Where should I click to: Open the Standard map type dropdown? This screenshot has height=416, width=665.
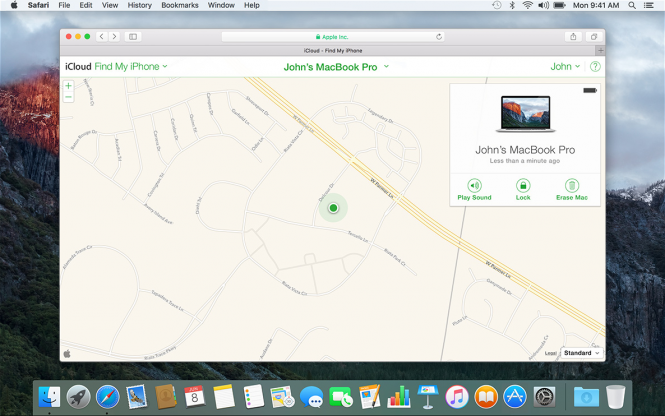tap(581, 353)
